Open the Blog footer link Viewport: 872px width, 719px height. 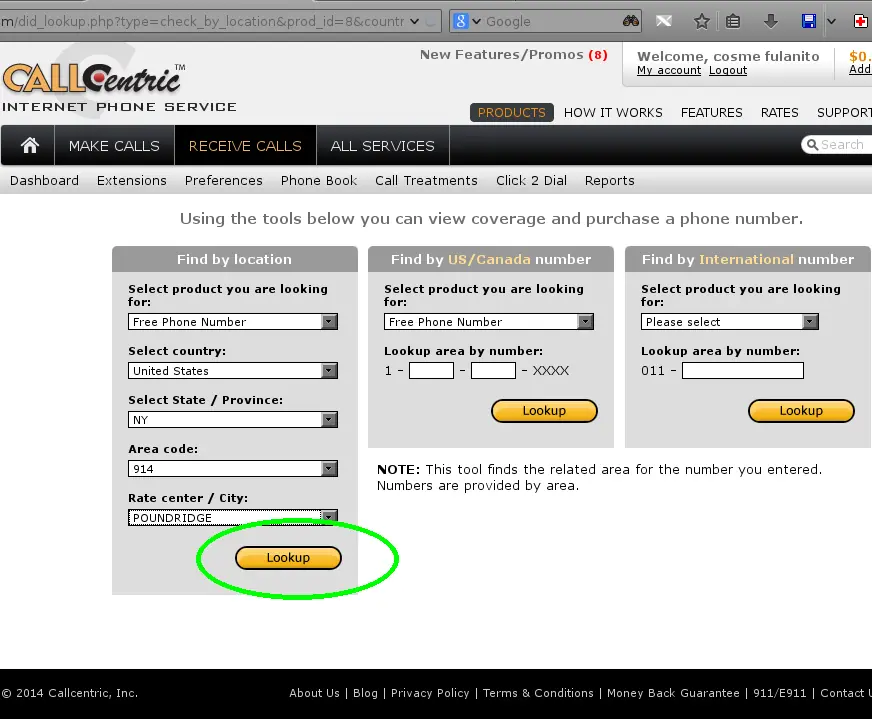coord(365,693)
